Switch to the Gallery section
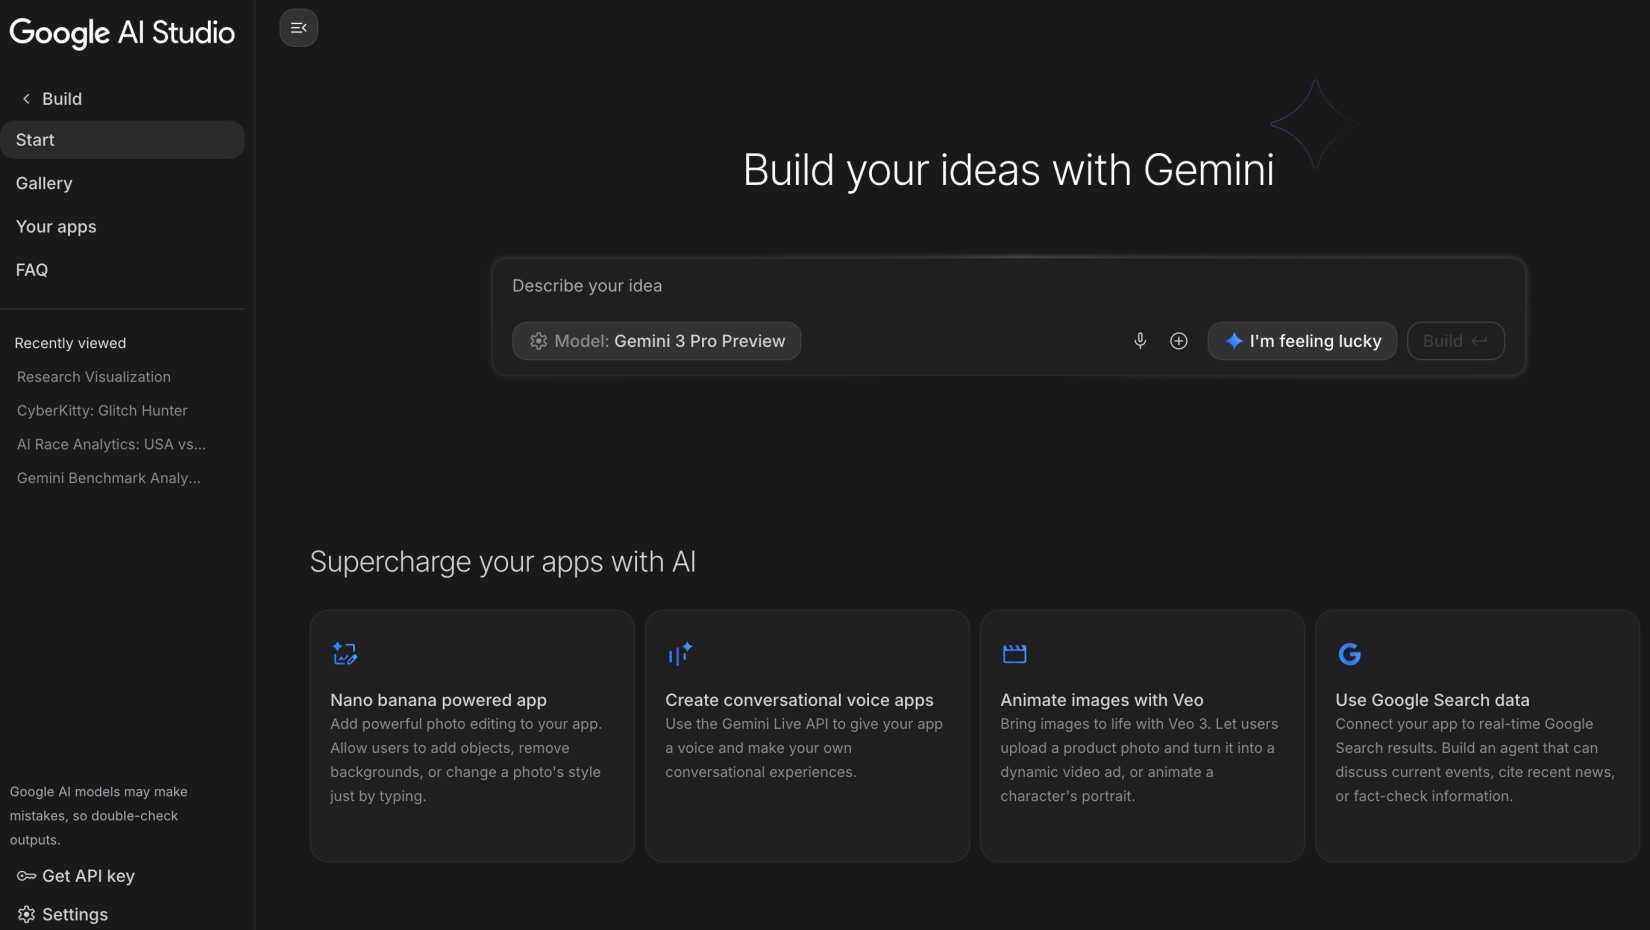 [44, 183]
